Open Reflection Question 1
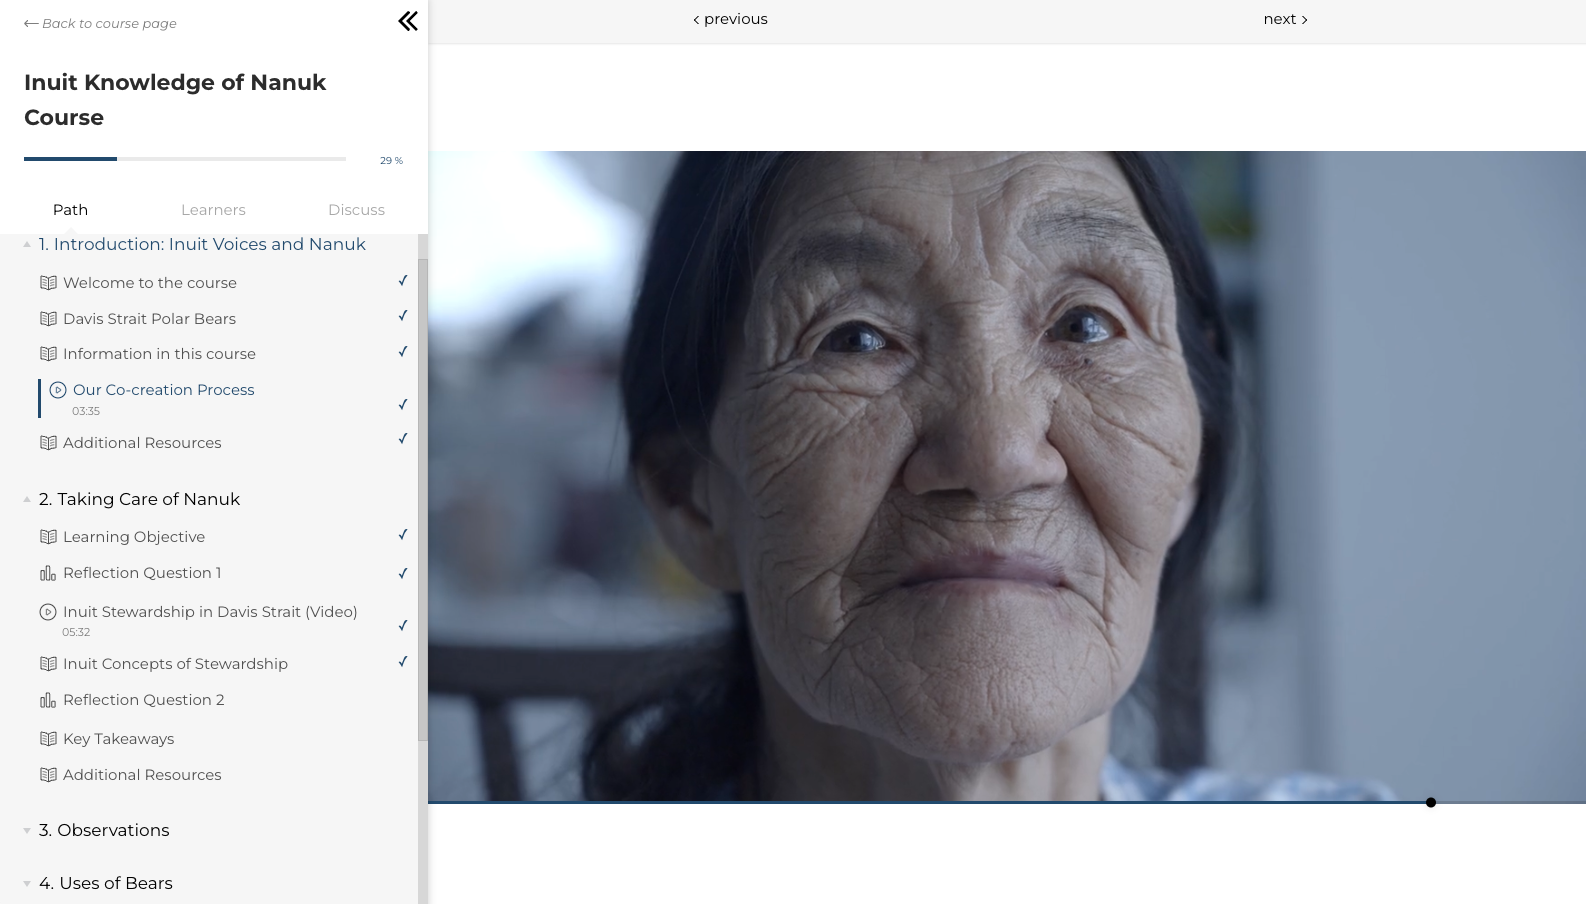Viewport: 1586px width, 904px height. (142, 573)
